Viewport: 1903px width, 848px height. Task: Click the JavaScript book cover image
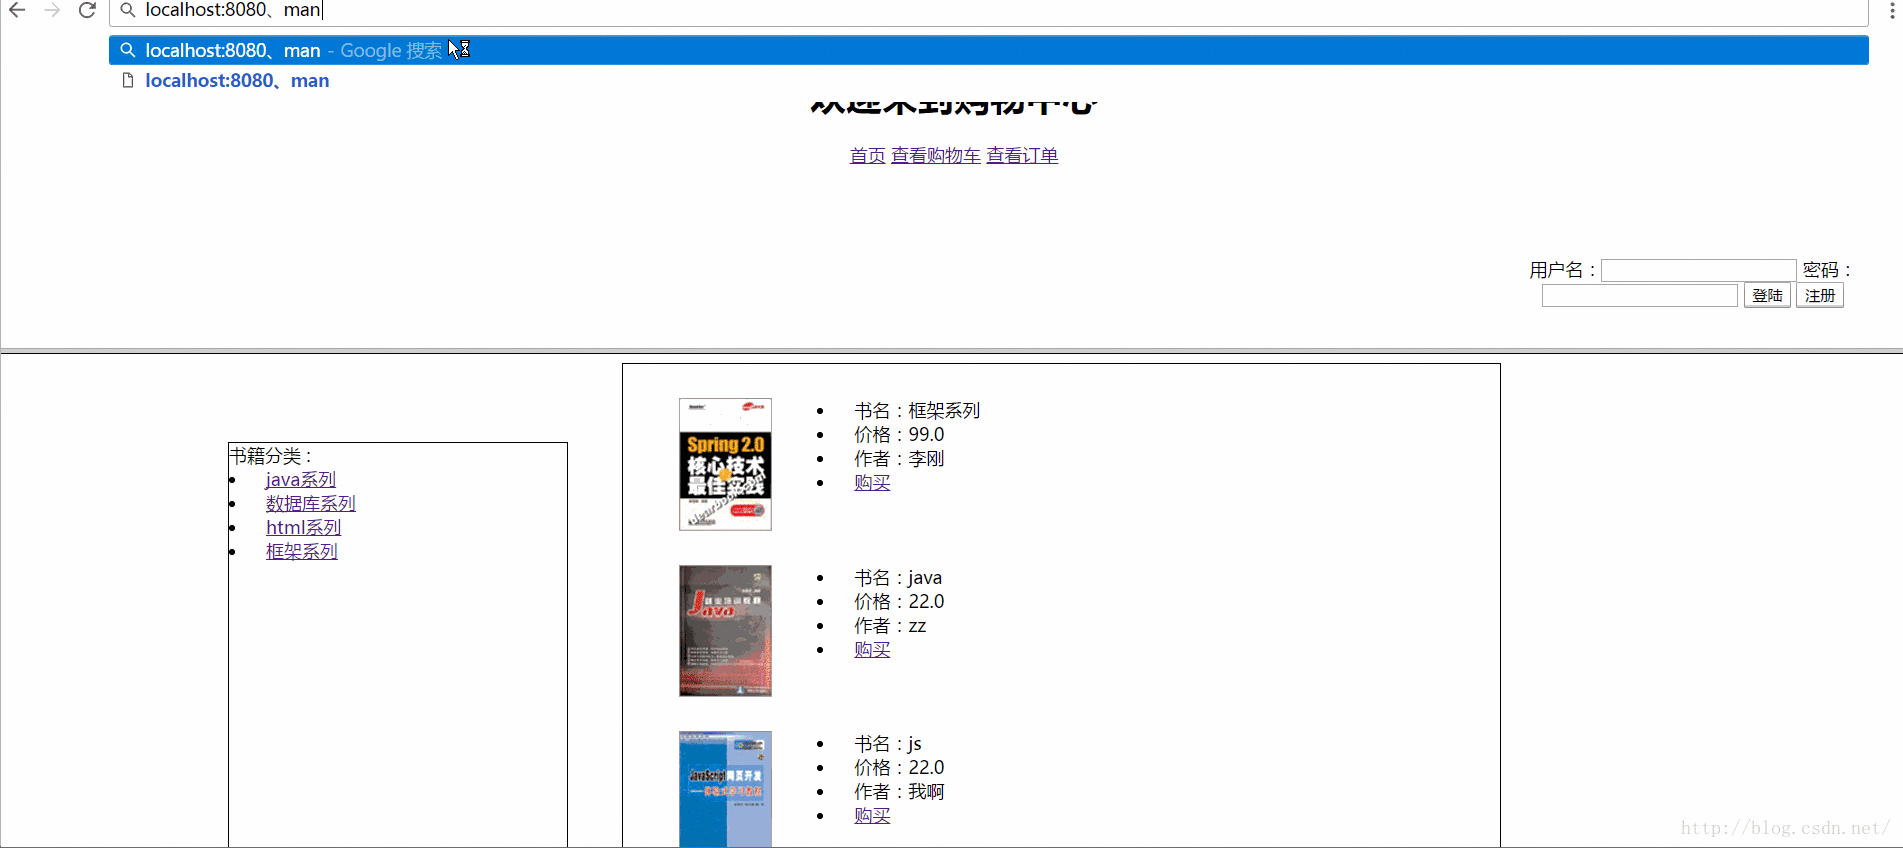click(725, 789)
